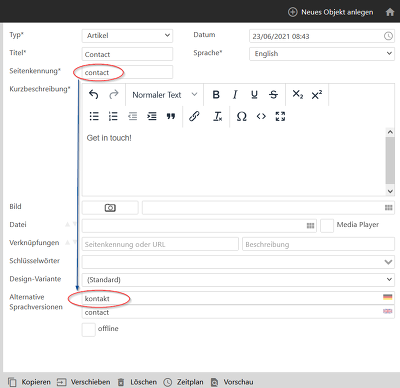Insert a hyperlink in the editor
Screen dimensions: 400x388
click(194, 116)
